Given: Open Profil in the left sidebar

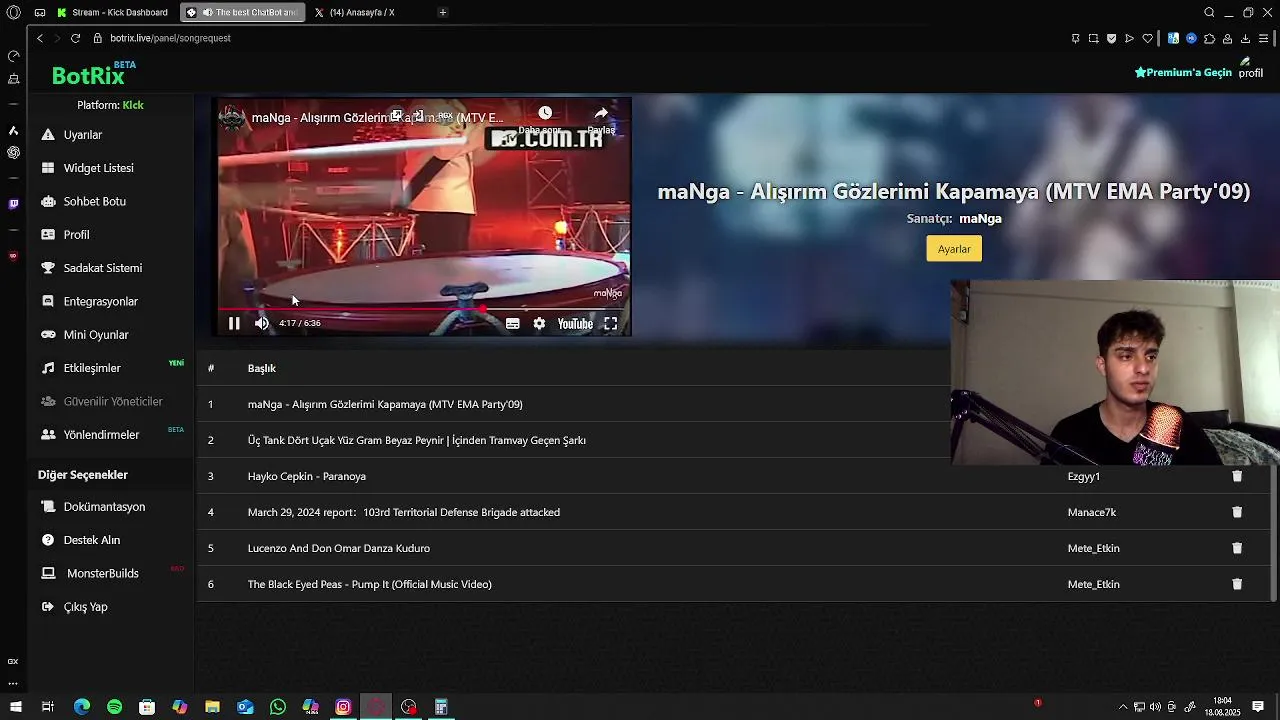Looking at the screenshot, I should click(x=76, y=235).
